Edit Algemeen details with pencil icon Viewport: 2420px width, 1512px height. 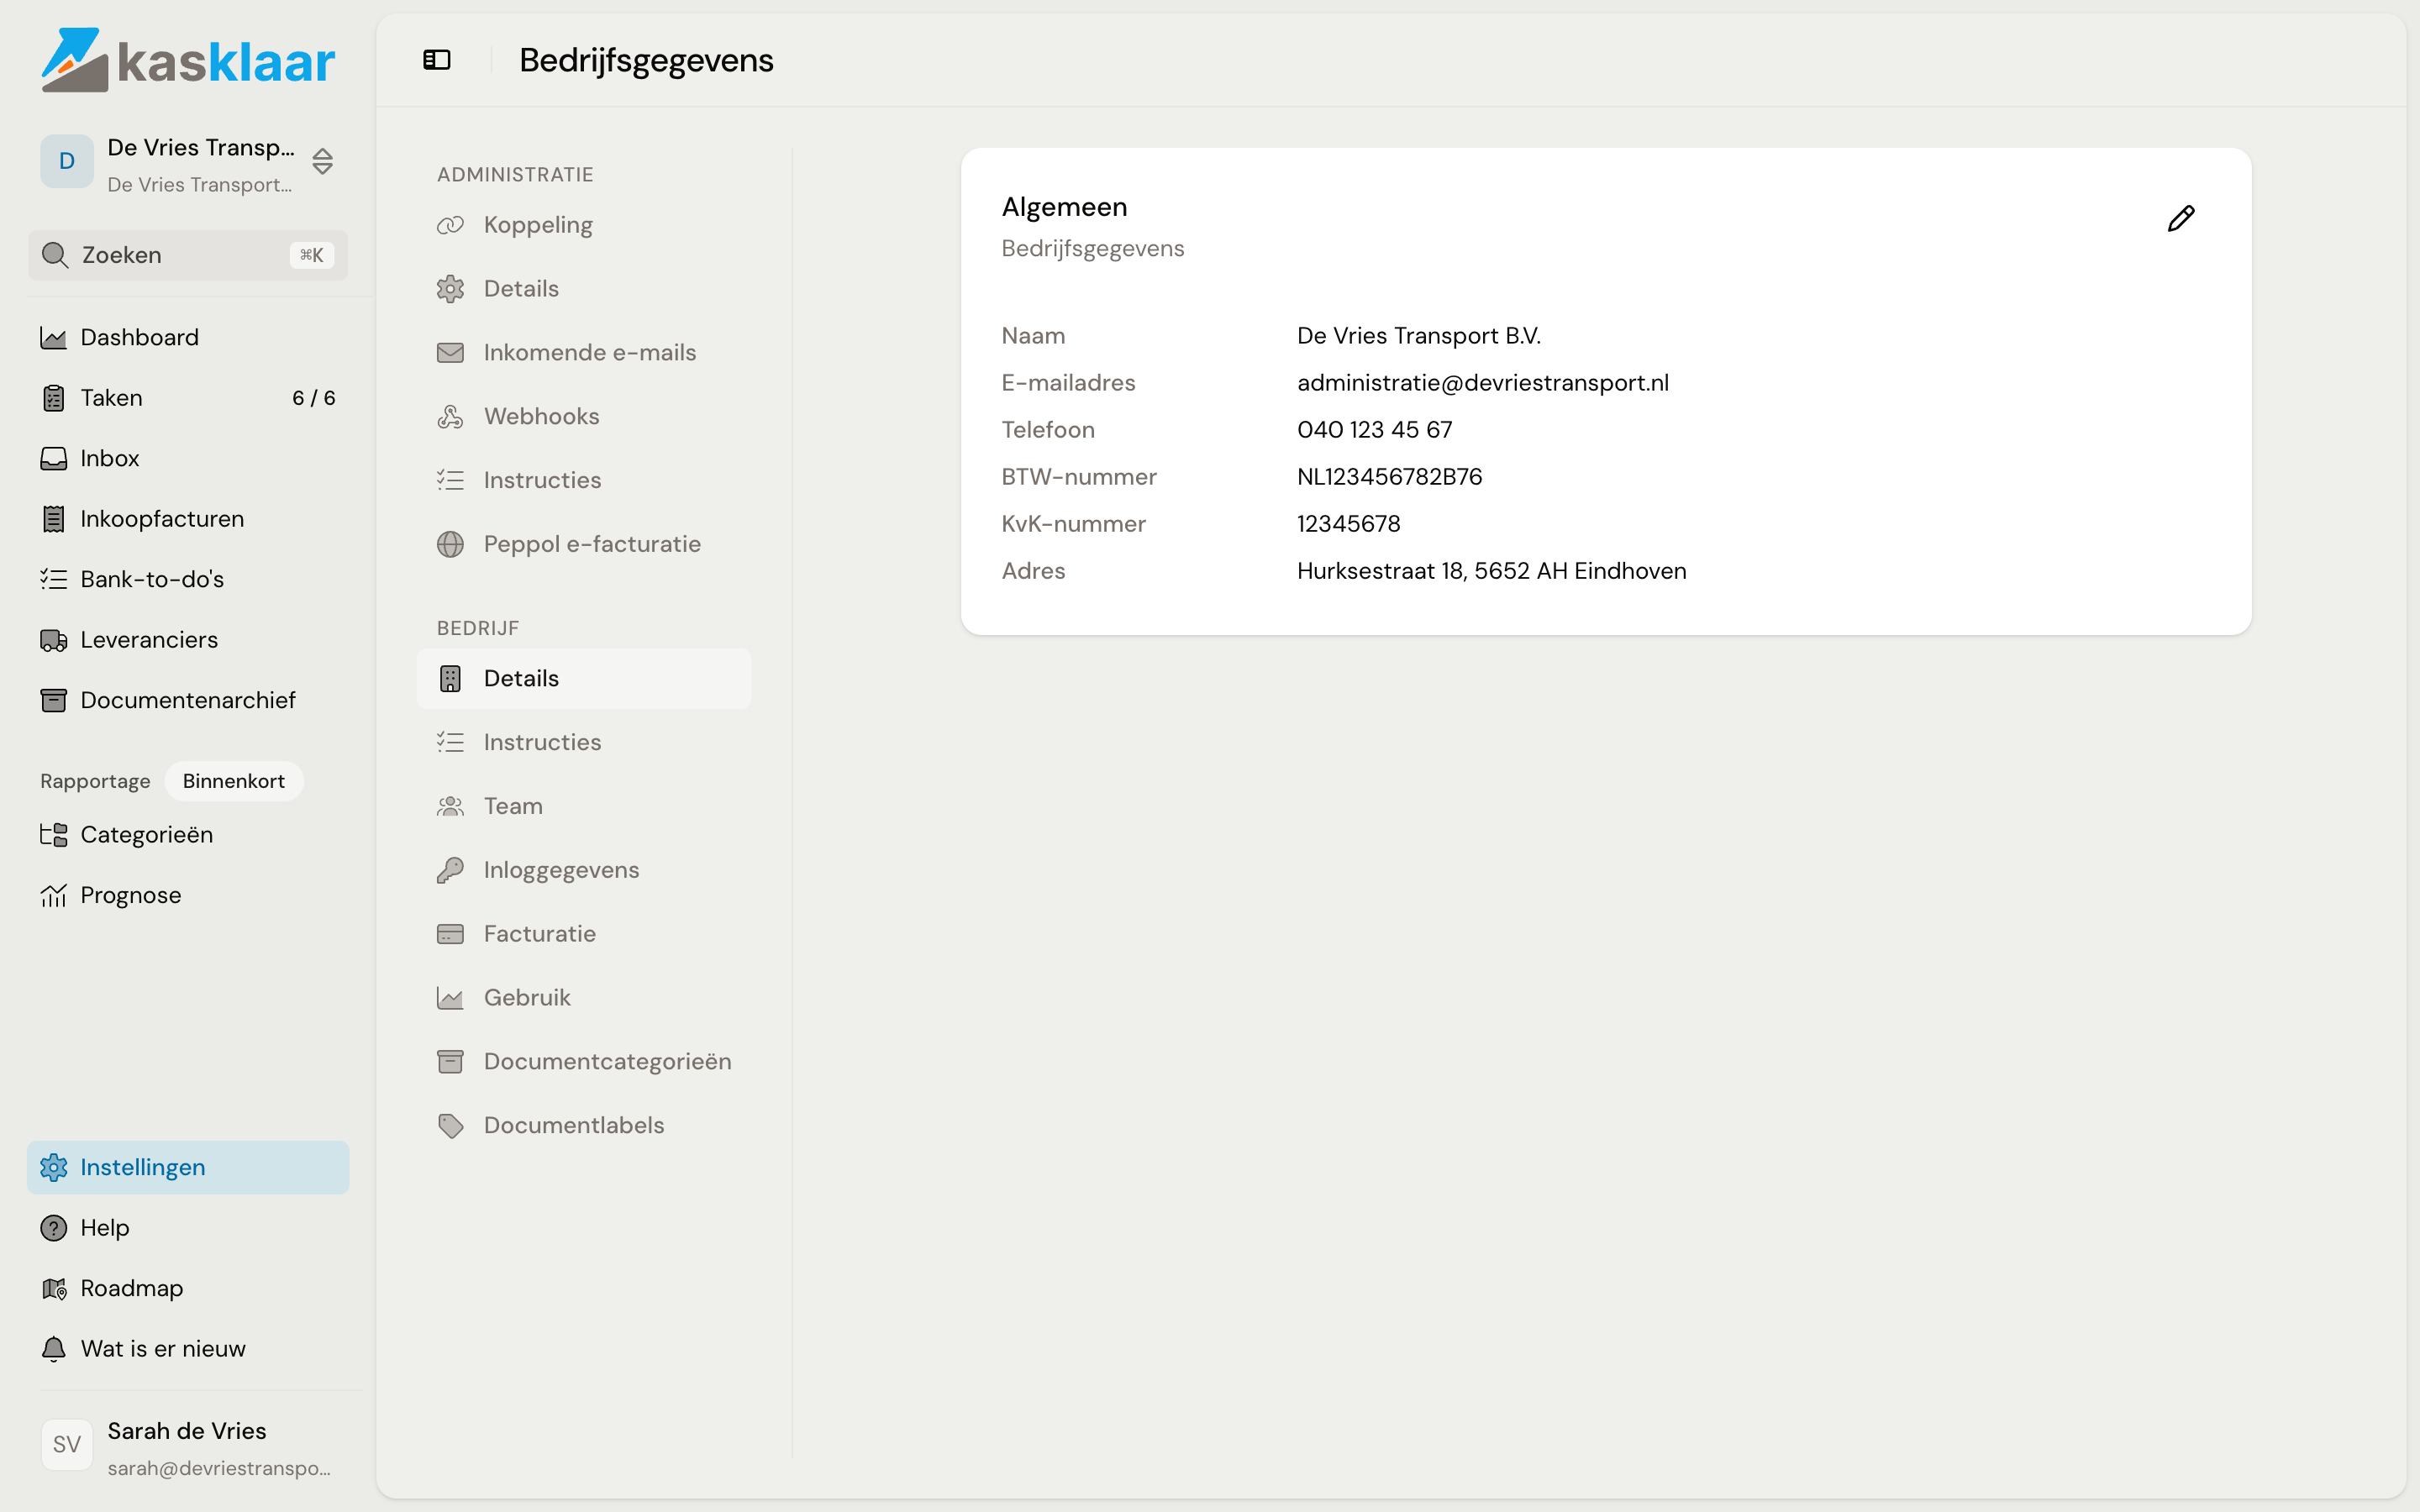pos(2181,218)
